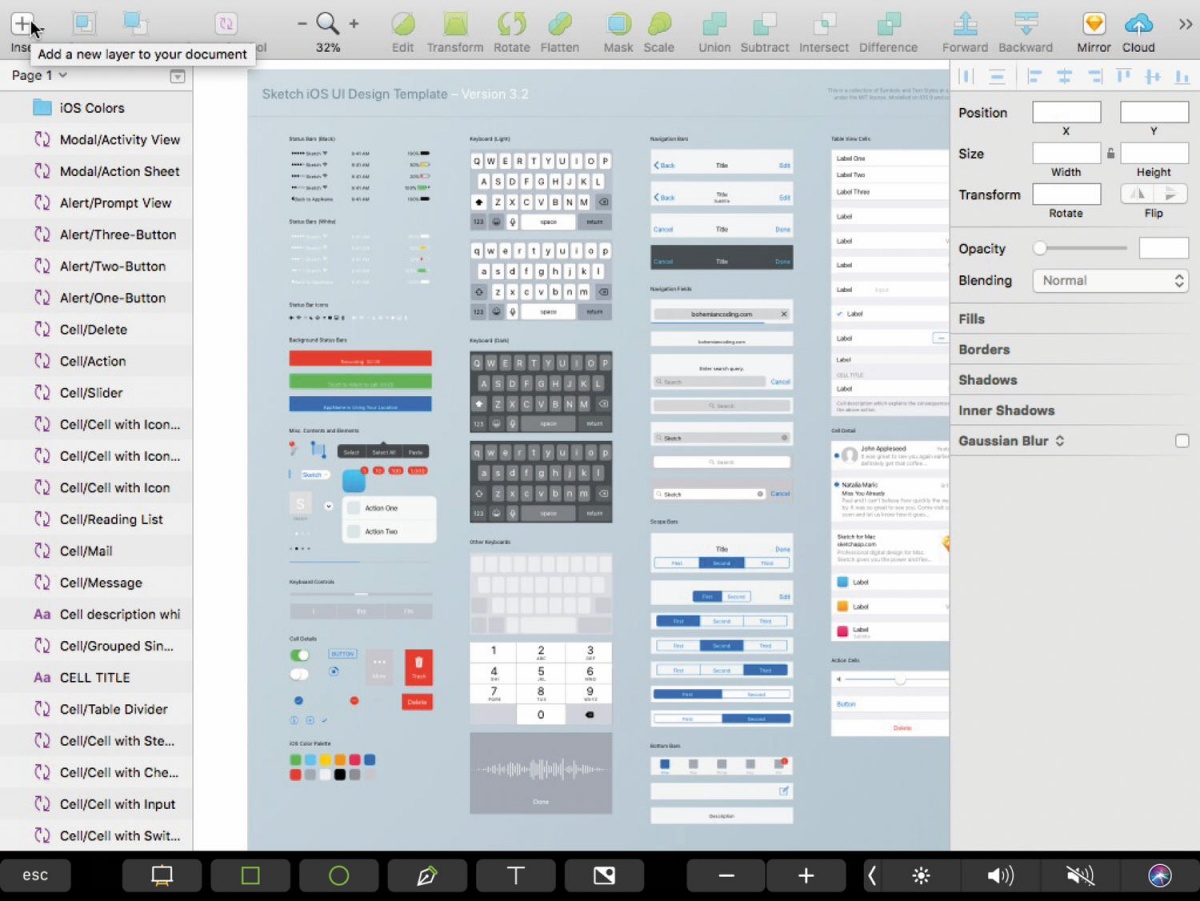The width and height of the screenshot is (1200, 901).
Task: Select the iOS Colors folder layer
Action: click(x=96, y=108)
